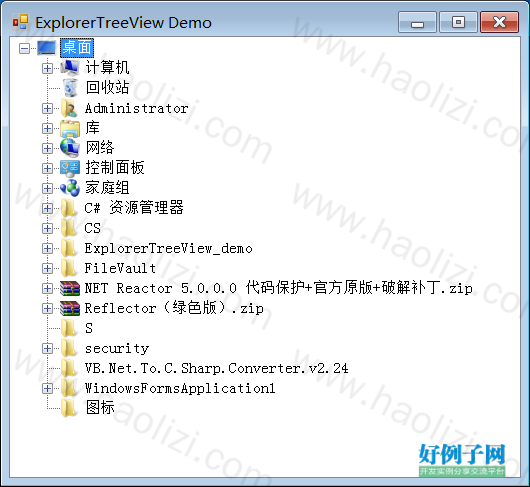Click the 控制面板 control panel icon
The height and width of the screenshot is (487, 530).
coord(70,168)
